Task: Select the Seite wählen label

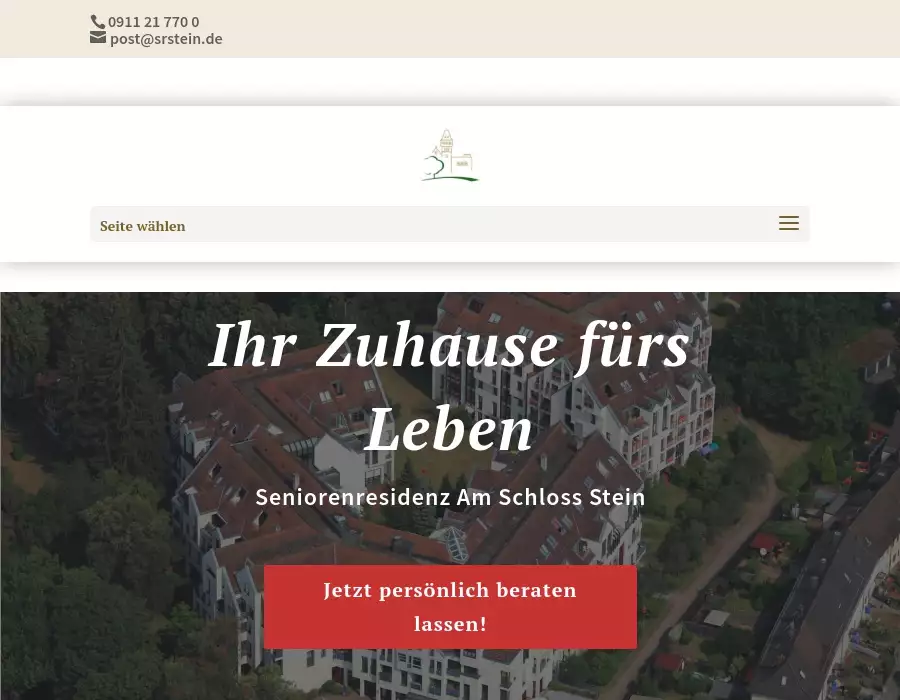Action: 142,226
